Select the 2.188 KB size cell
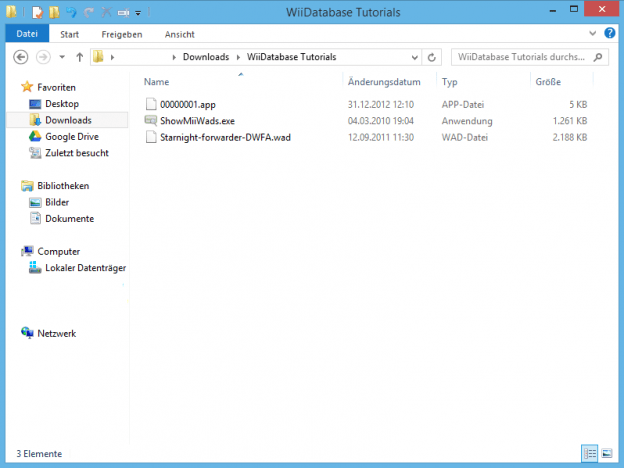 click(570, 137)
